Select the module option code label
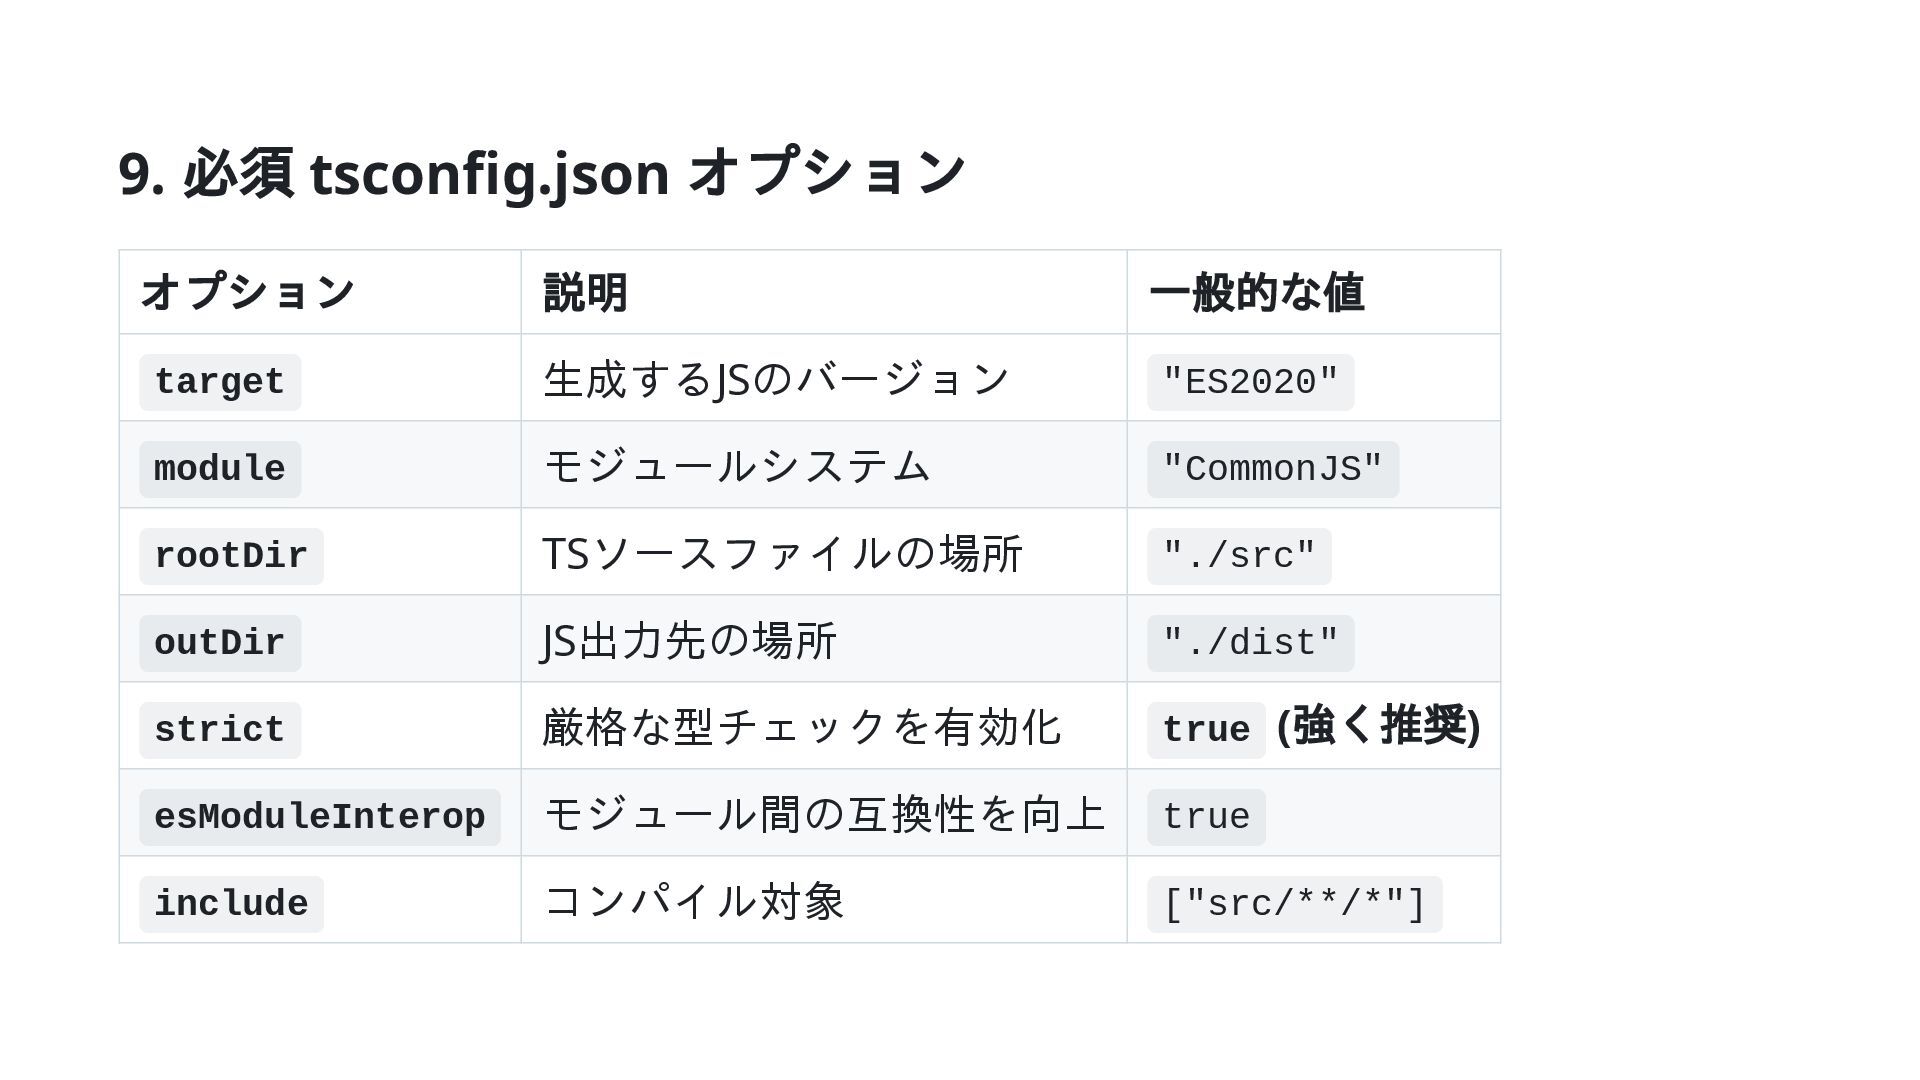 (220, 469)
